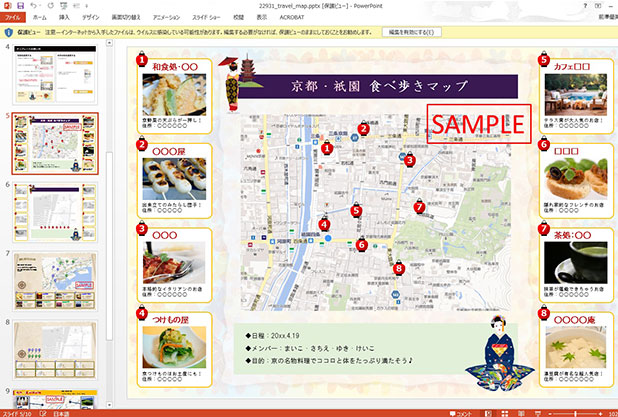The height and width of the screenshot is (417, 618).
Task: Click the Help question mark icon
Action: [585, 6]
